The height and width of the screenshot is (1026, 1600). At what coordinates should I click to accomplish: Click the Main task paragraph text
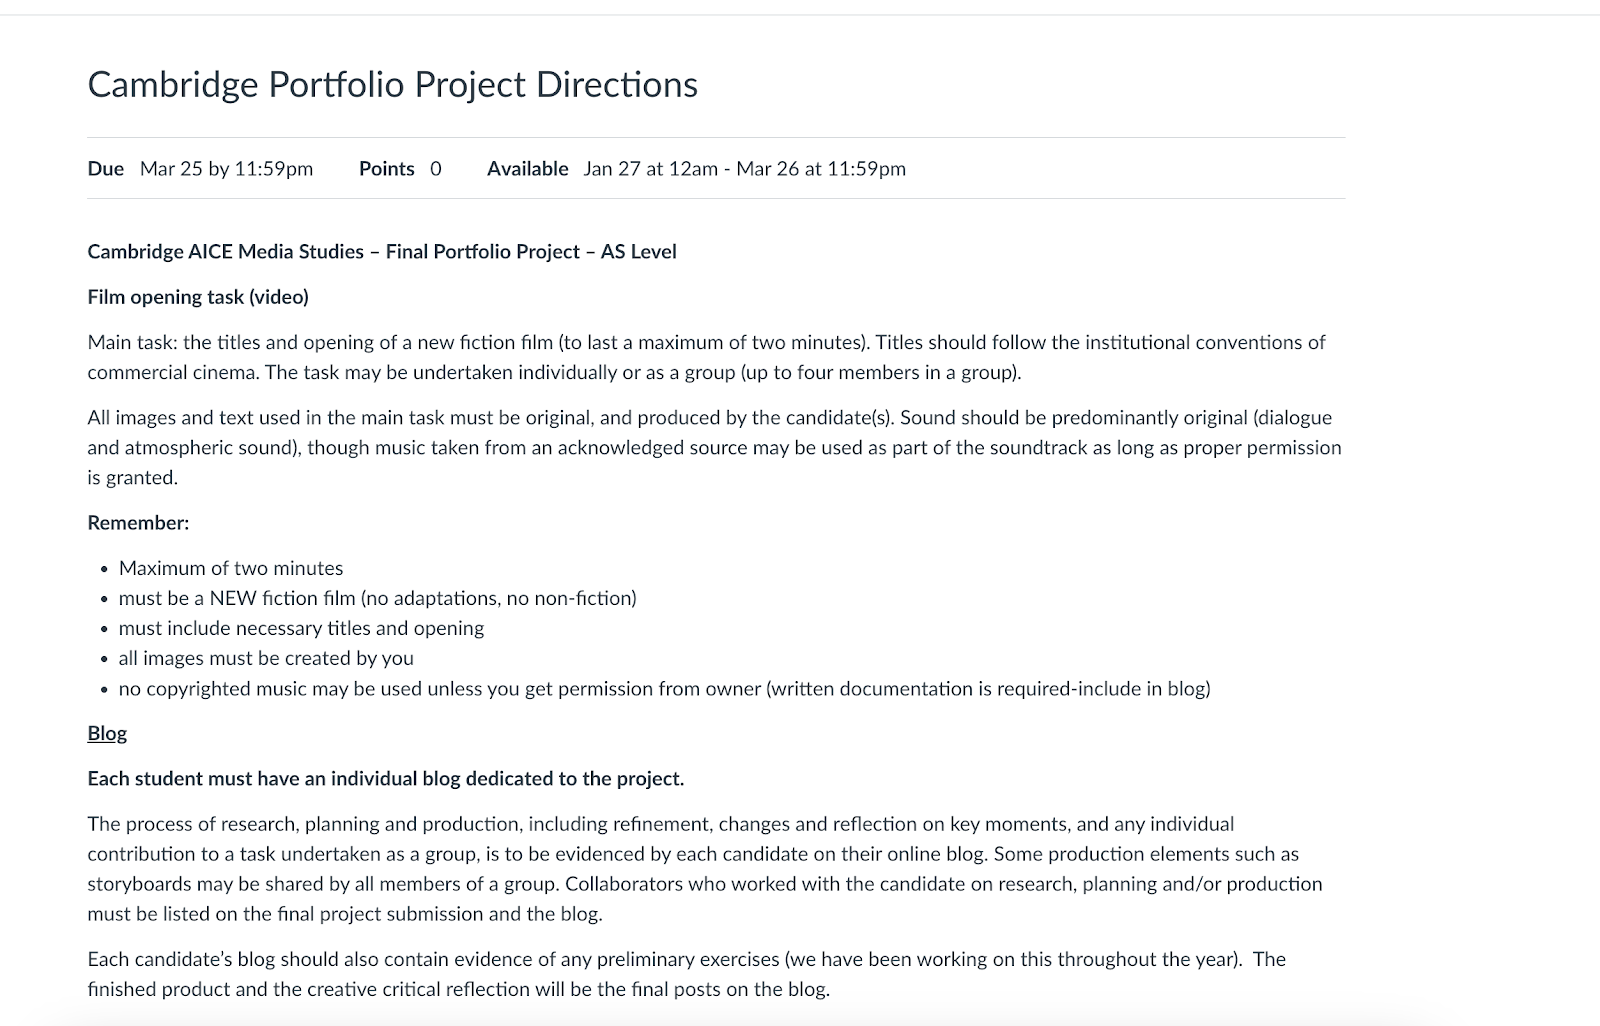coord(706,357)
